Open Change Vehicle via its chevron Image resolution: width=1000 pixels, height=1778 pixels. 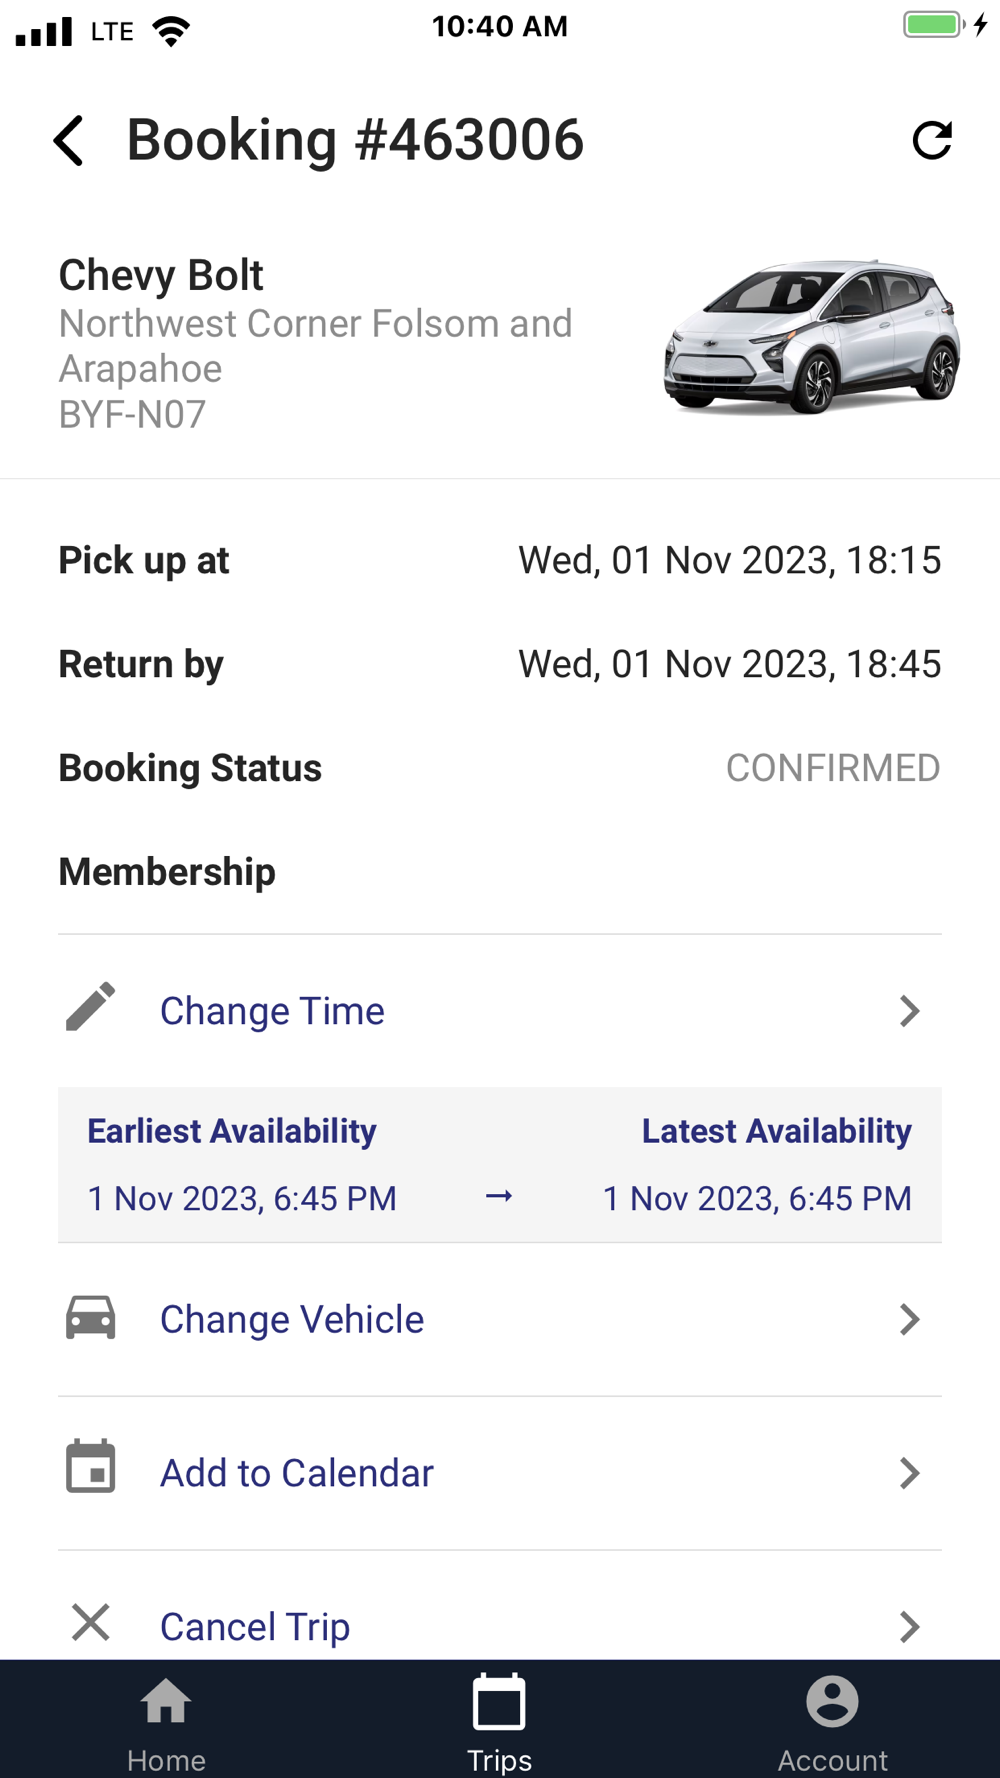908,1319
